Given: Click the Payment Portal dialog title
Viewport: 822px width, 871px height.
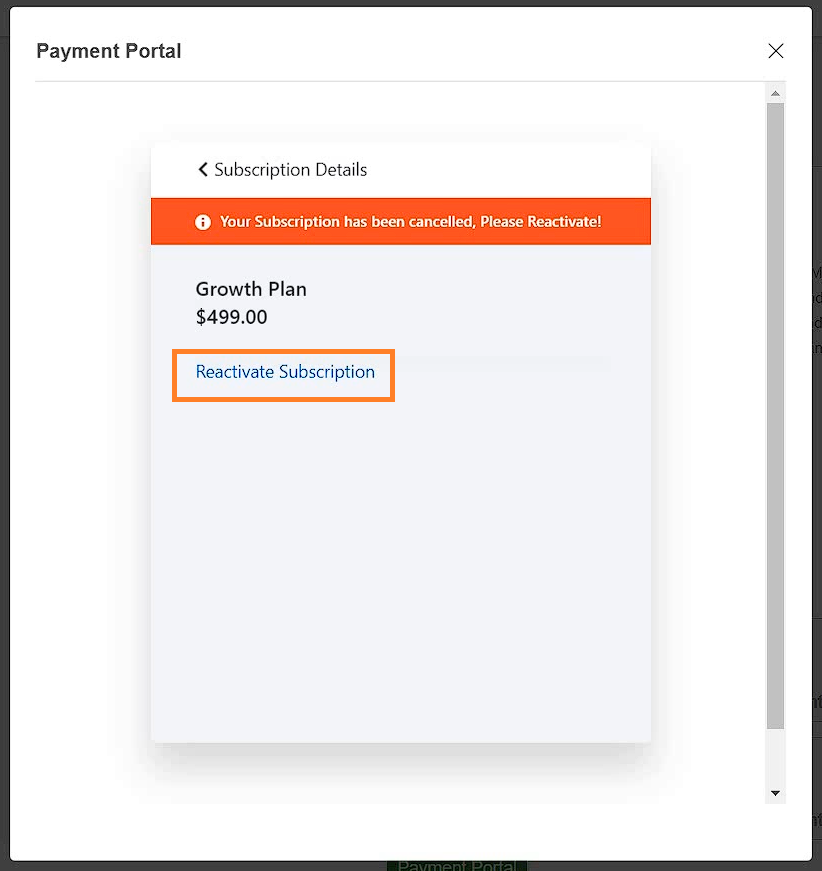Looking at the screenshot, I should (x=109, y=51).
